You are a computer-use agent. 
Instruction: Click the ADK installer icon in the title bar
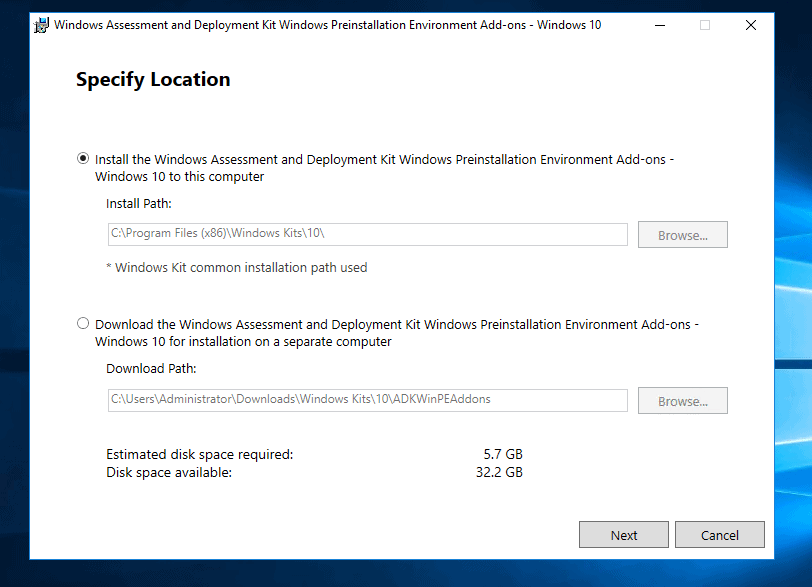41,24
